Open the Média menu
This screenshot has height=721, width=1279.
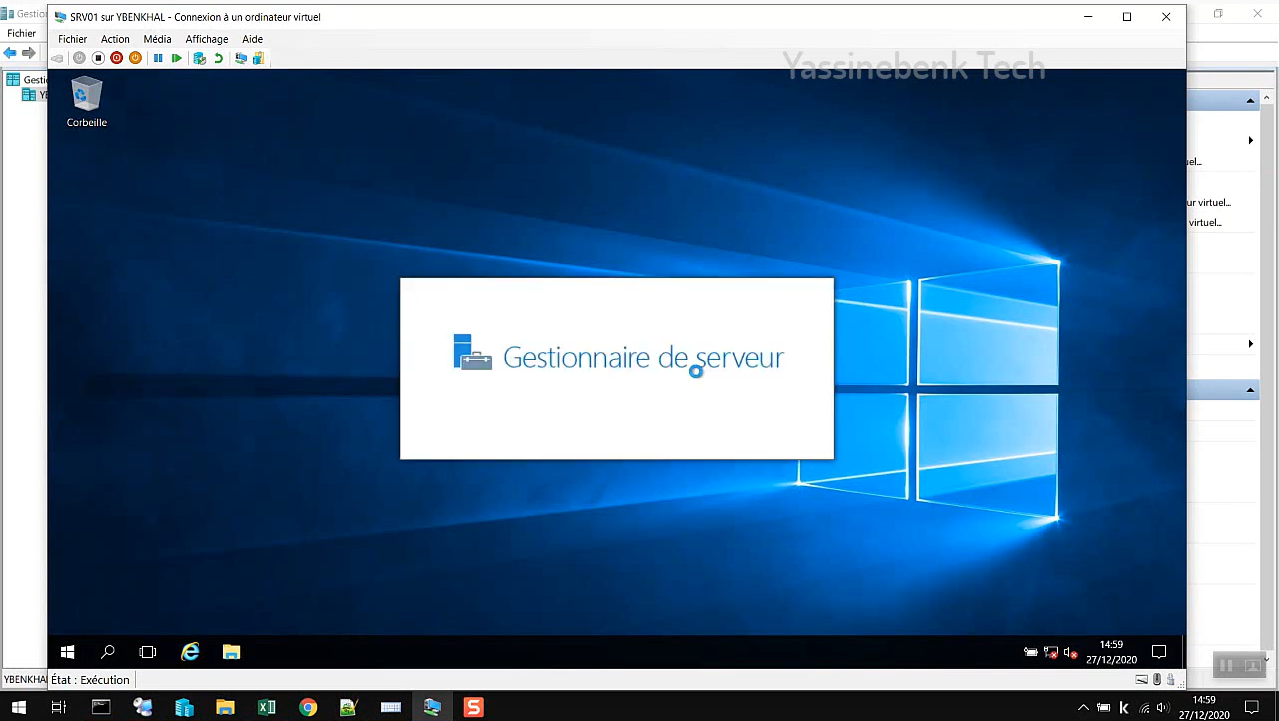pyautogui.click(x=157, y=39)
